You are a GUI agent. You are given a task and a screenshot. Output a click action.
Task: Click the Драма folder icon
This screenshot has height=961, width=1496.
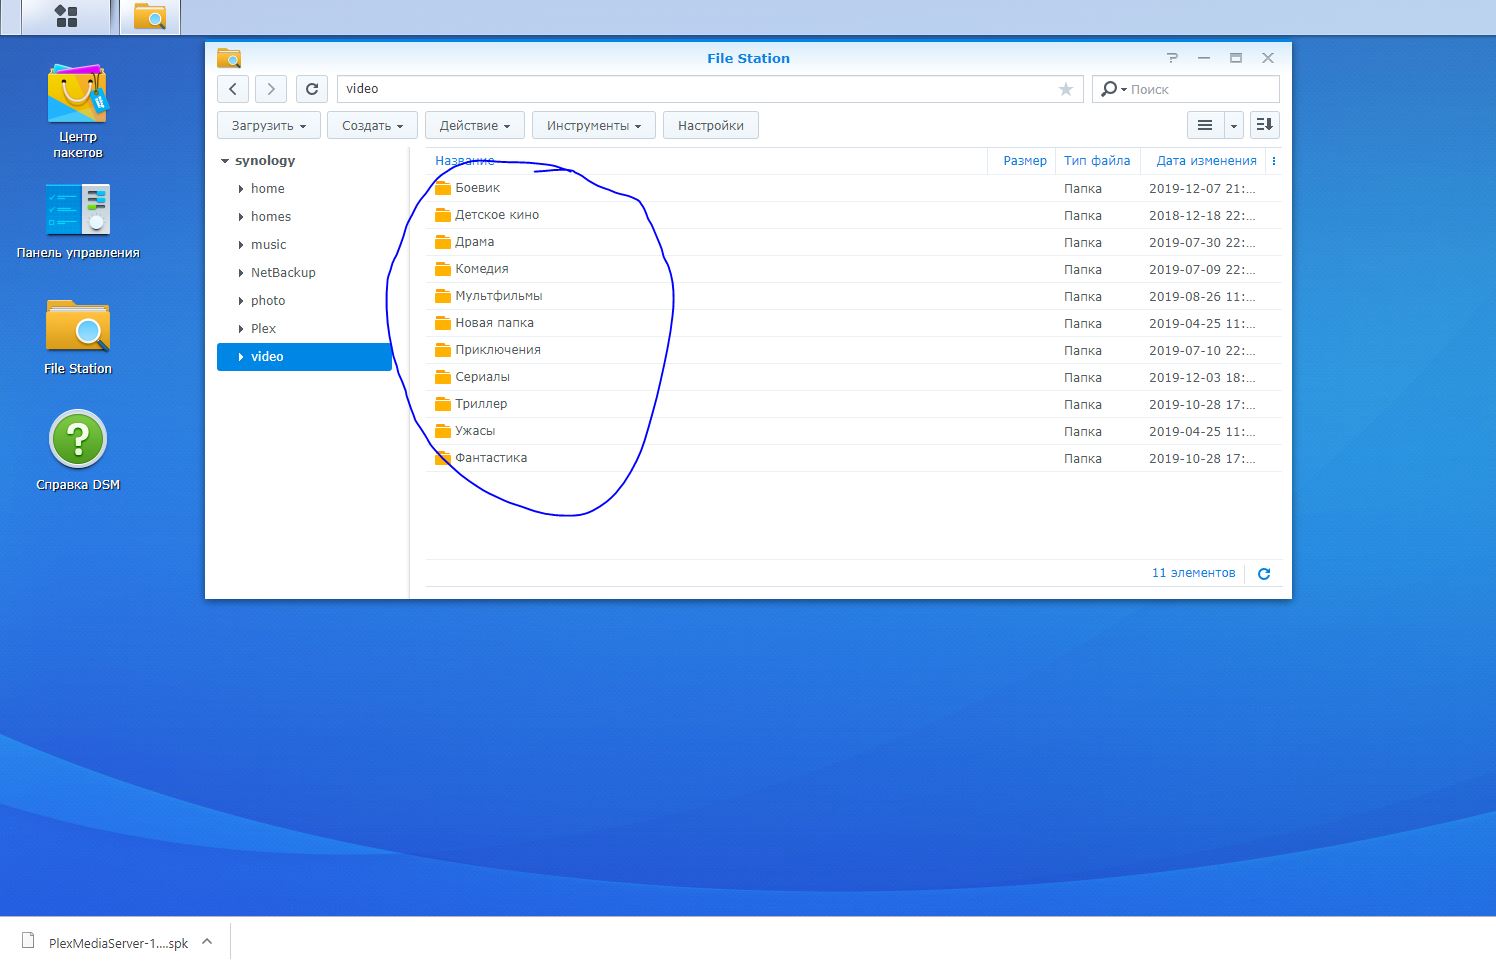pos(443,242)
